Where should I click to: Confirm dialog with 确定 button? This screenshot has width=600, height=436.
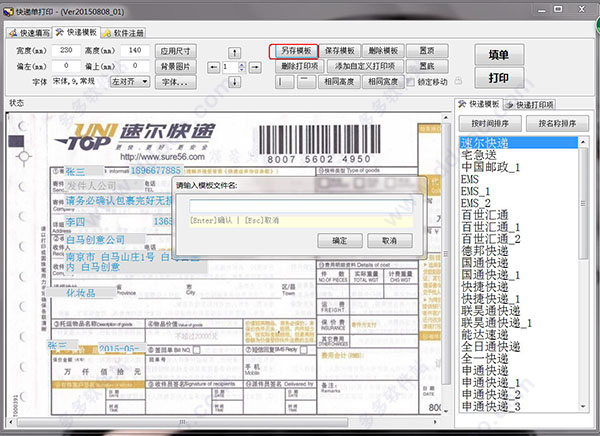[340, 241]
